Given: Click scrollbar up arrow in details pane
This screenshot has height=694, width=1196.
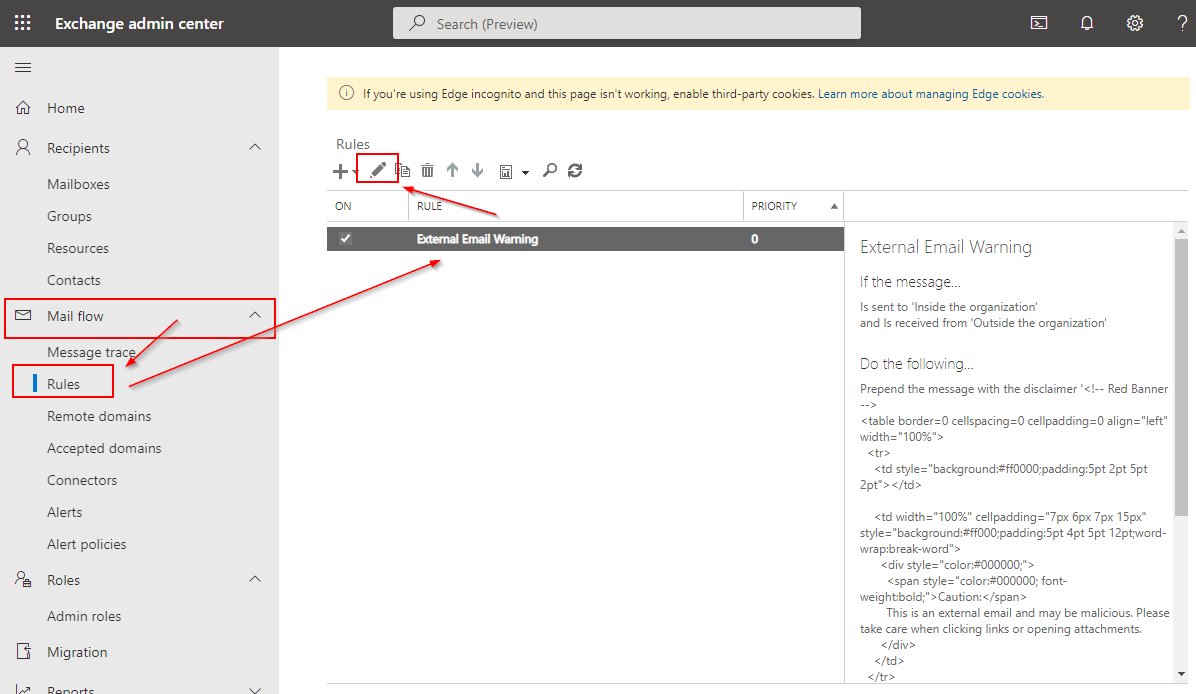Looking at the screenshot, I should click(1182, 230).
